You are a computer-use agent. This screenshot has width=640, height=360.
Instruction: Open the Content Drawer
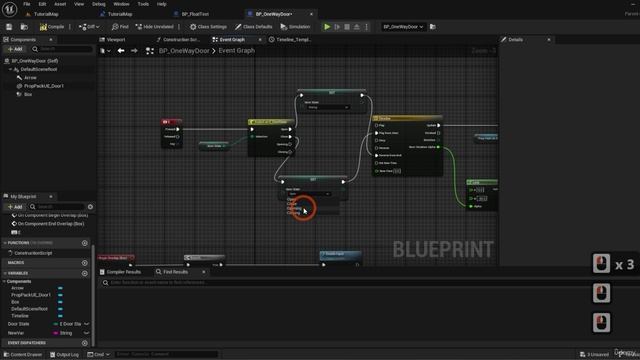click(x=23, y=354)
